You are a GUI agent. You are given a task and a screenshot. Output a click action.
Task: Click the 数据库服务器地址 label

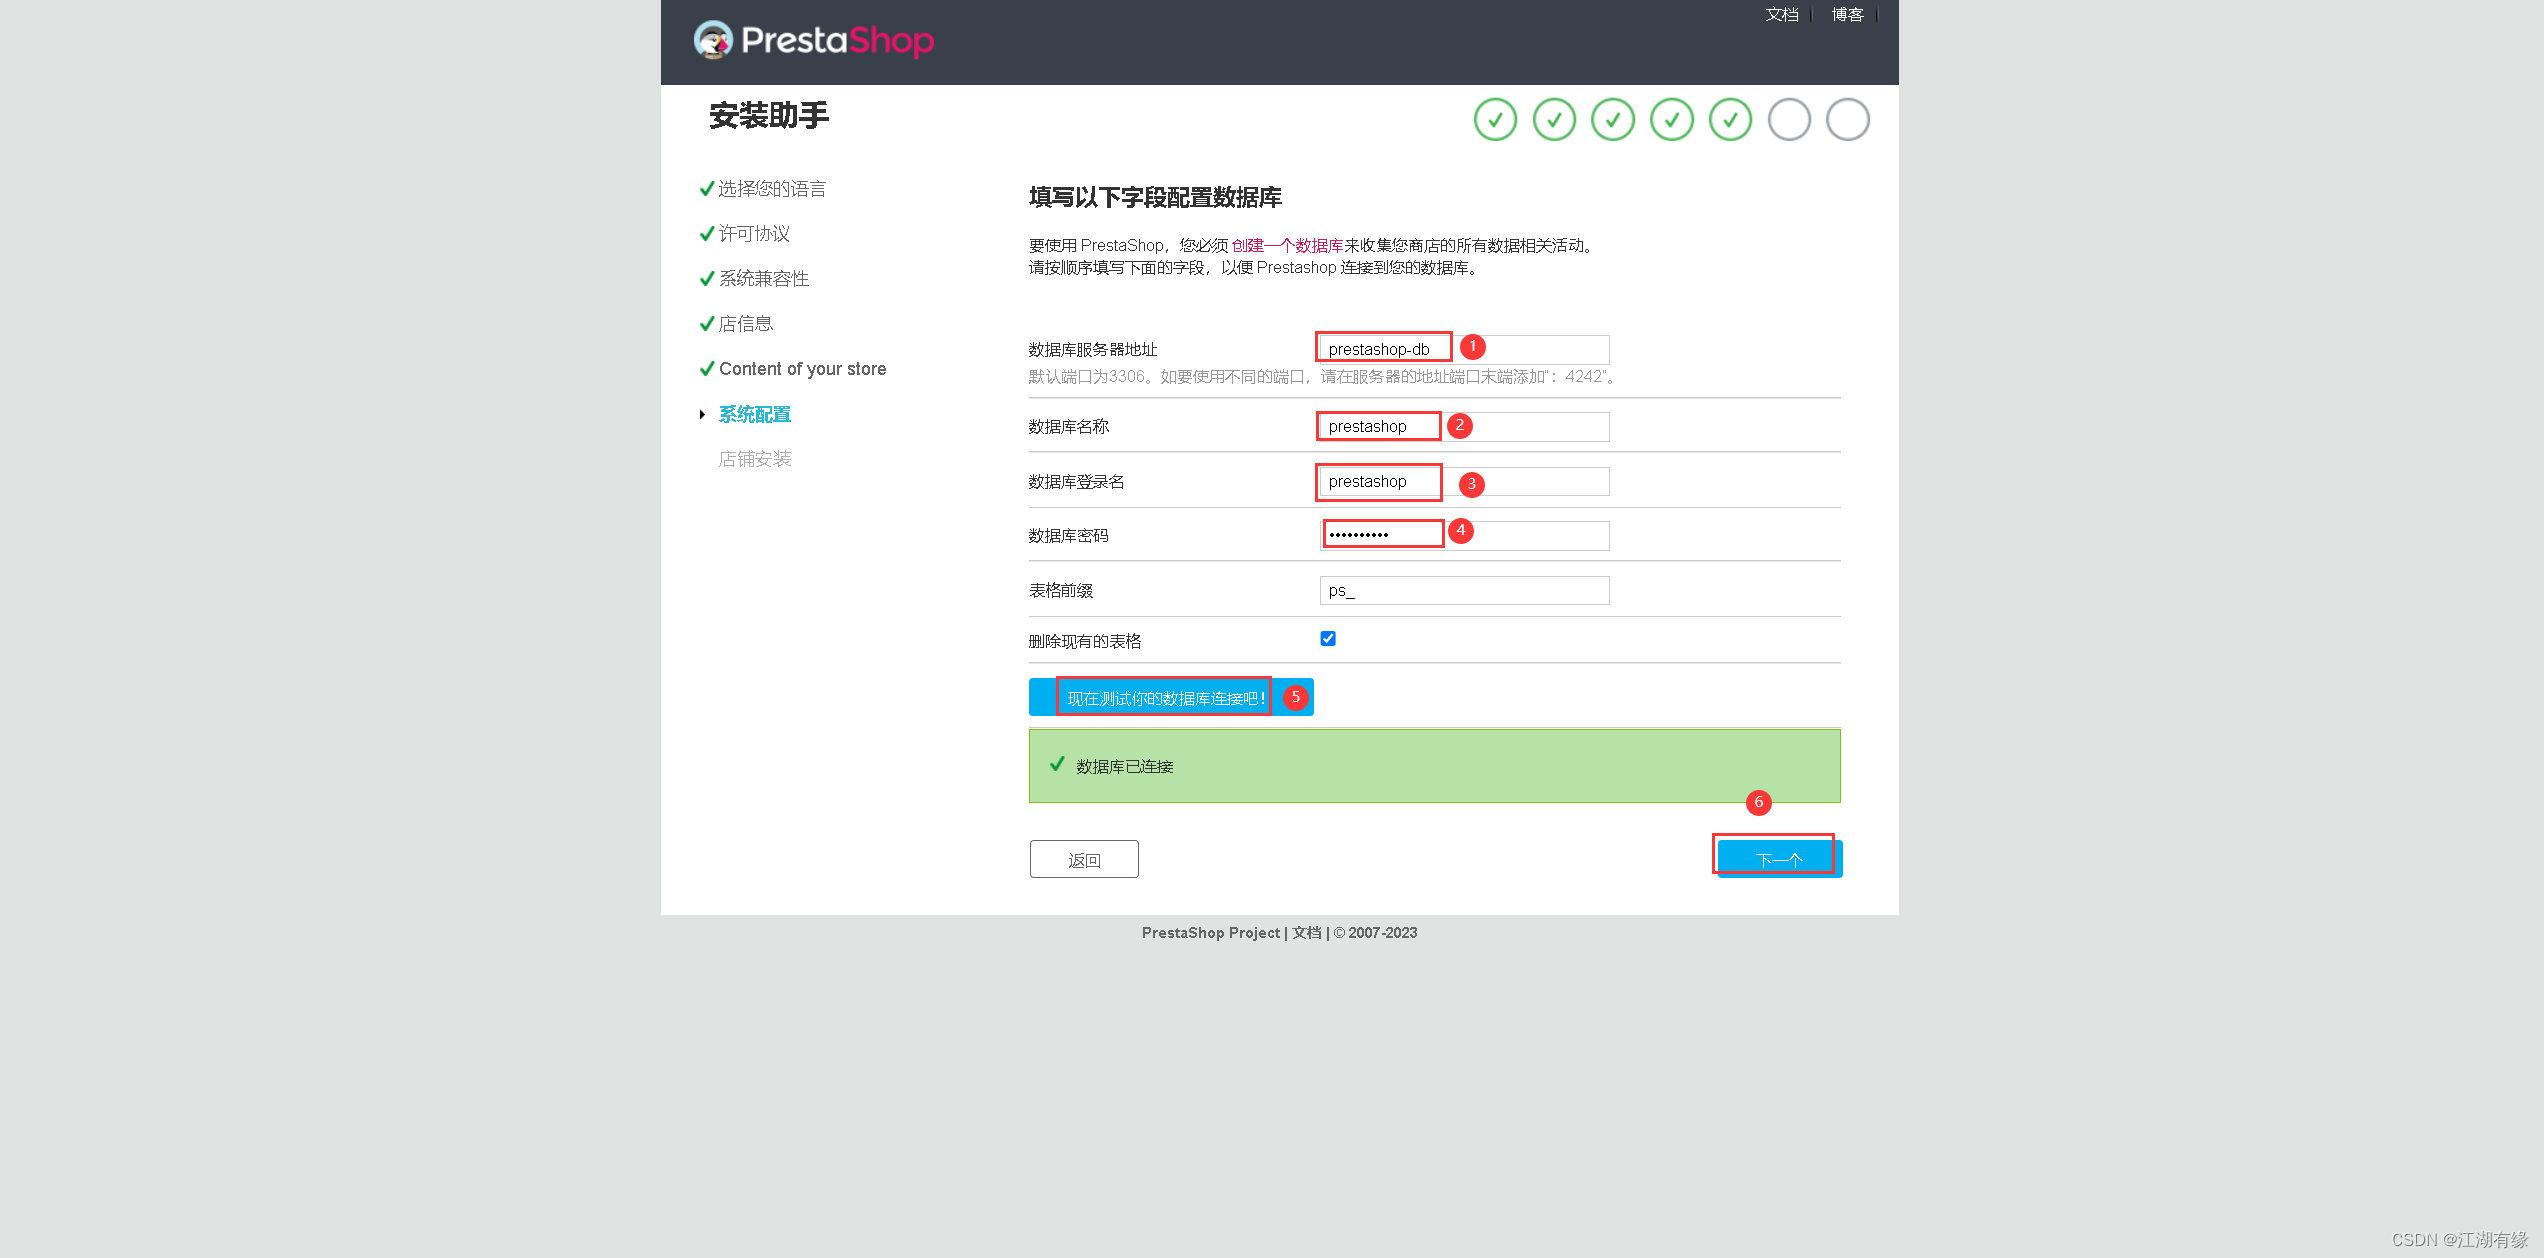[x=1092, y=350]
